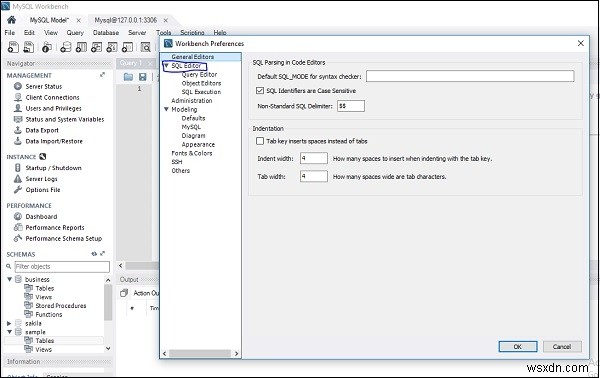Click the new SQL tab toolbar icon

(13, 47)
